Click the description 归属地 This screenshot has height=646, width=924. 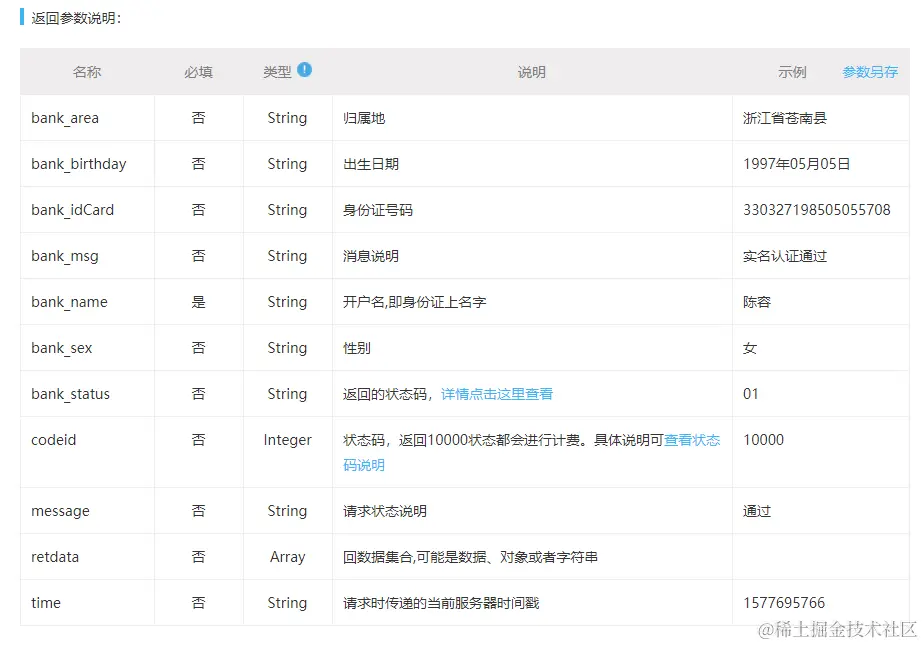coord(364,118)
